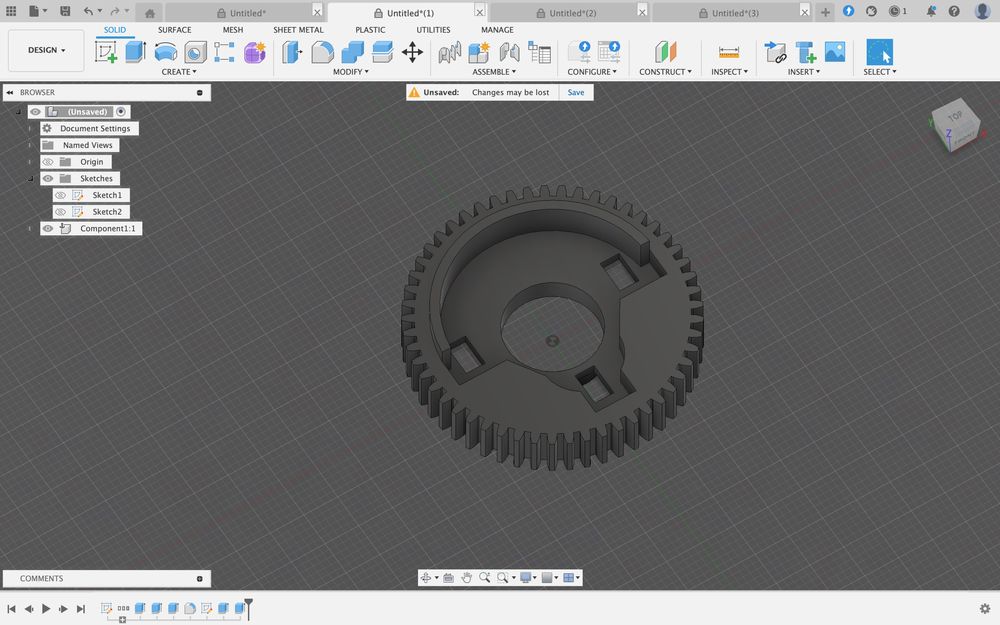
Task: Switch to the PLASTIC tab
Action: tap(370, 30)
